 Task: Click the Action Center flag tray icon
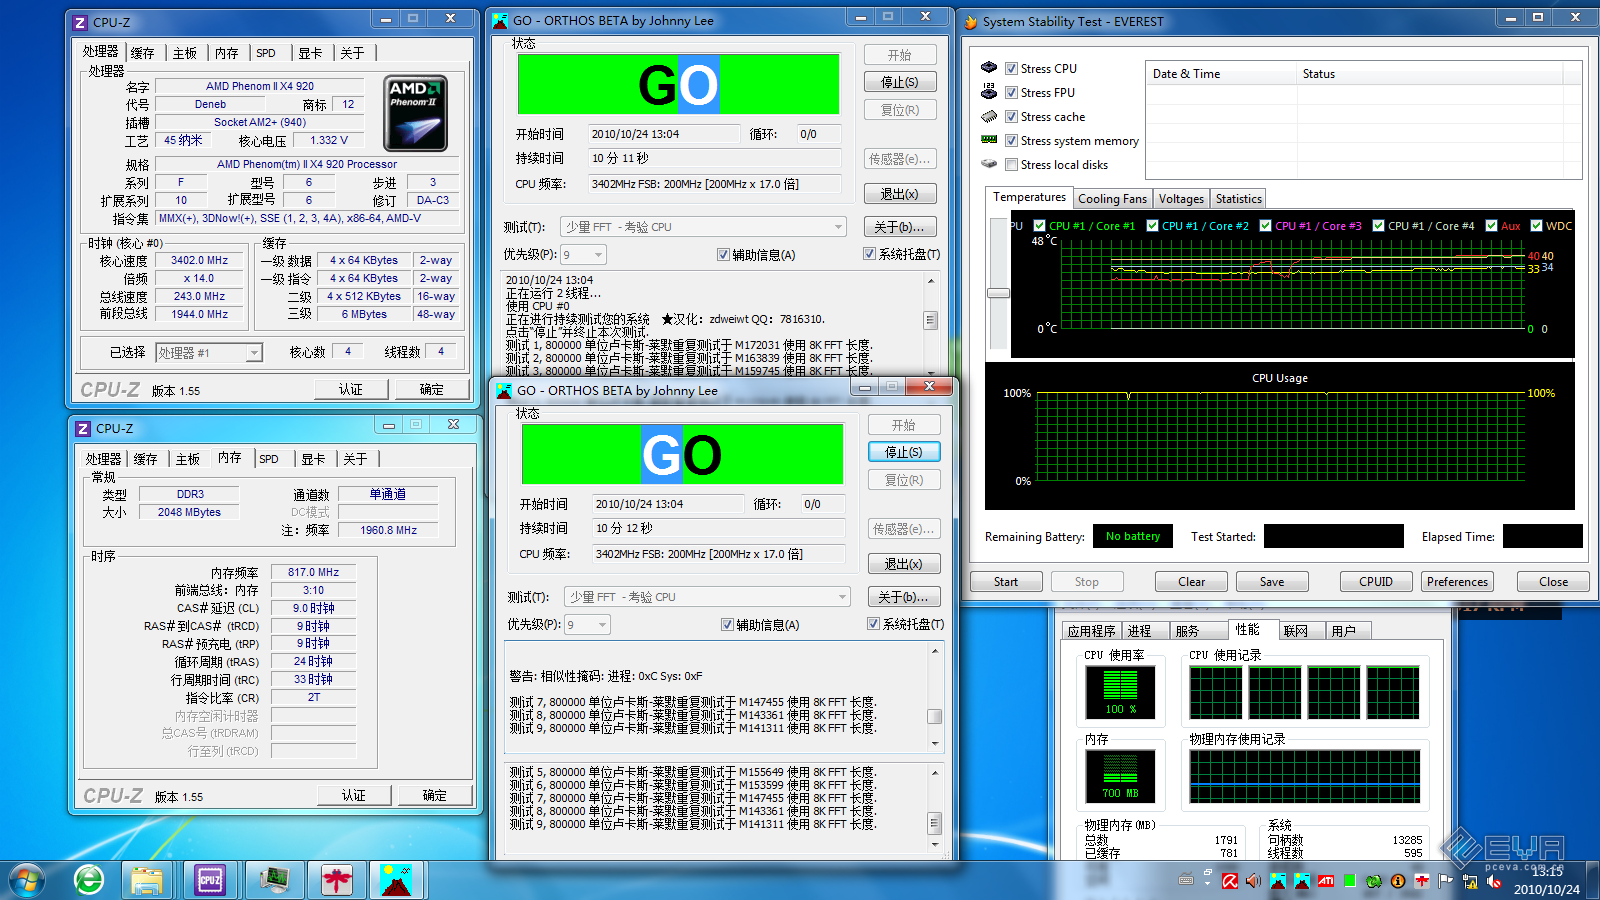[x=1445, y=881]
